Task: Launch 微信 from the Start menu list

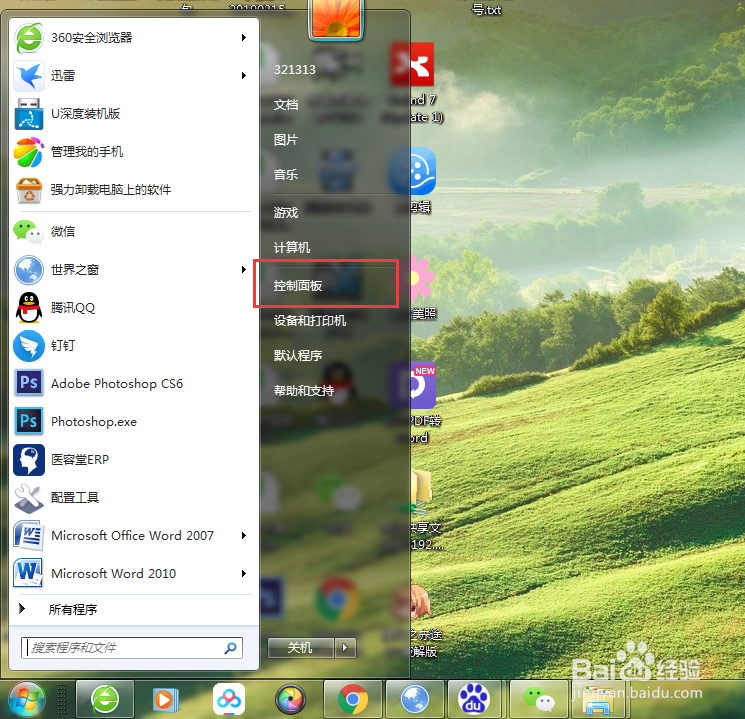Action: (29, 232)
